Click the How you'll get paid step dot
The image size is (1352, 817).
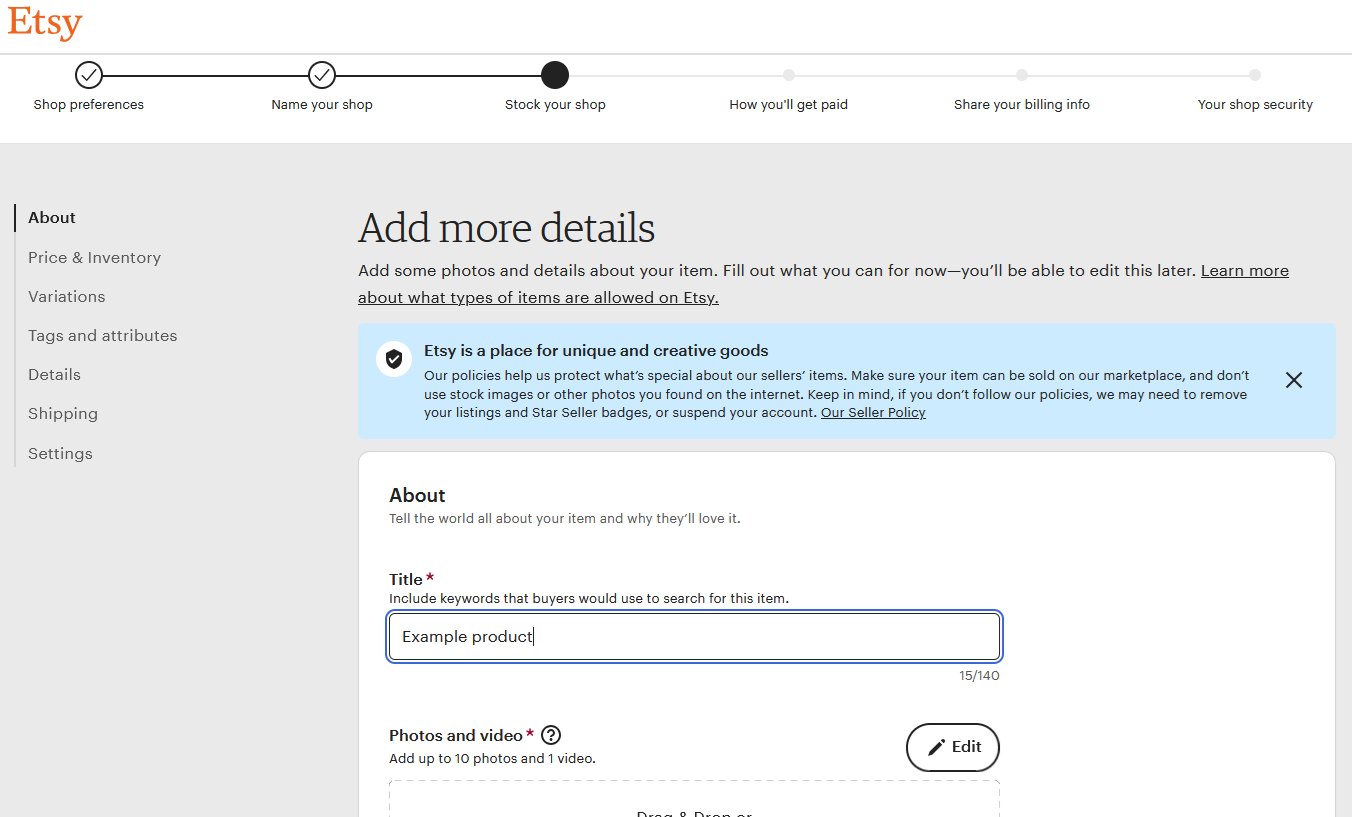[789, 75]
